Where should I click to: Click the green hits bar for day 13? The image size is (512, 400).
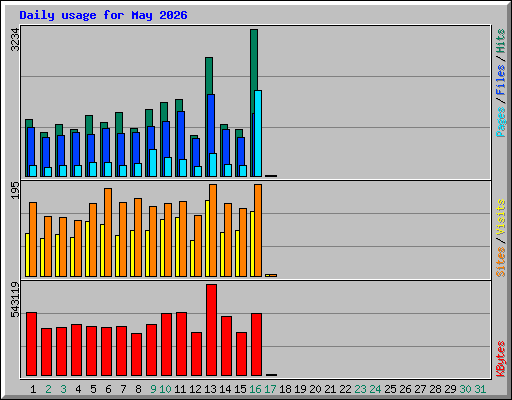pos(209,76)
